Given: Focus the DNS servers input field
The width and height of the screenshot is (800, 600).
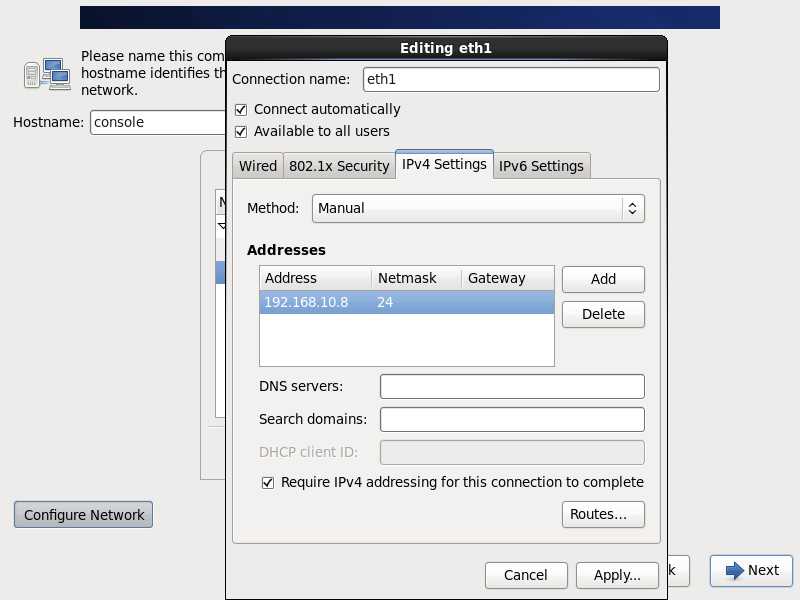Looking at the screenshot, I should click(512, 387).
